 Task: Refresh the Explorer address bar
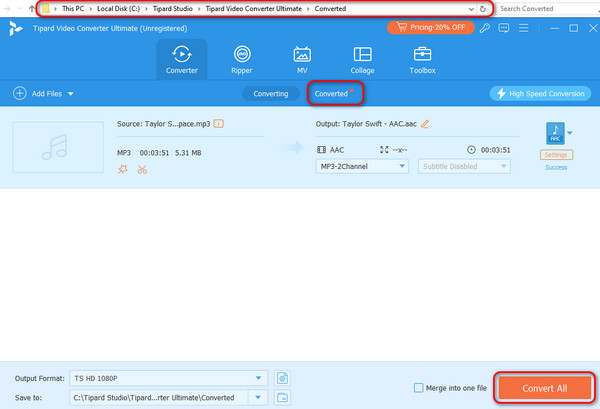pyautogui.click(x=483, y=9)
